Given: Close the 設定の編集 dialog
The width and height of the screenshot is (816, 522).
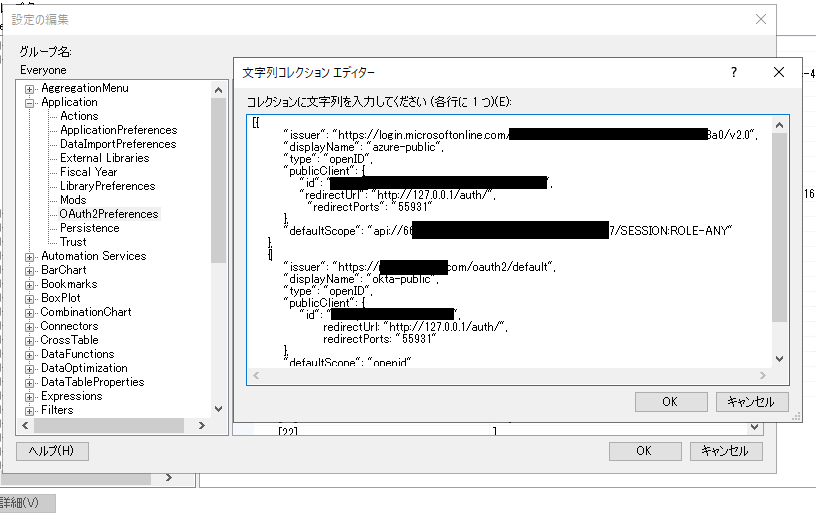Looking at the screenshot, I should (x=760, y=19).
